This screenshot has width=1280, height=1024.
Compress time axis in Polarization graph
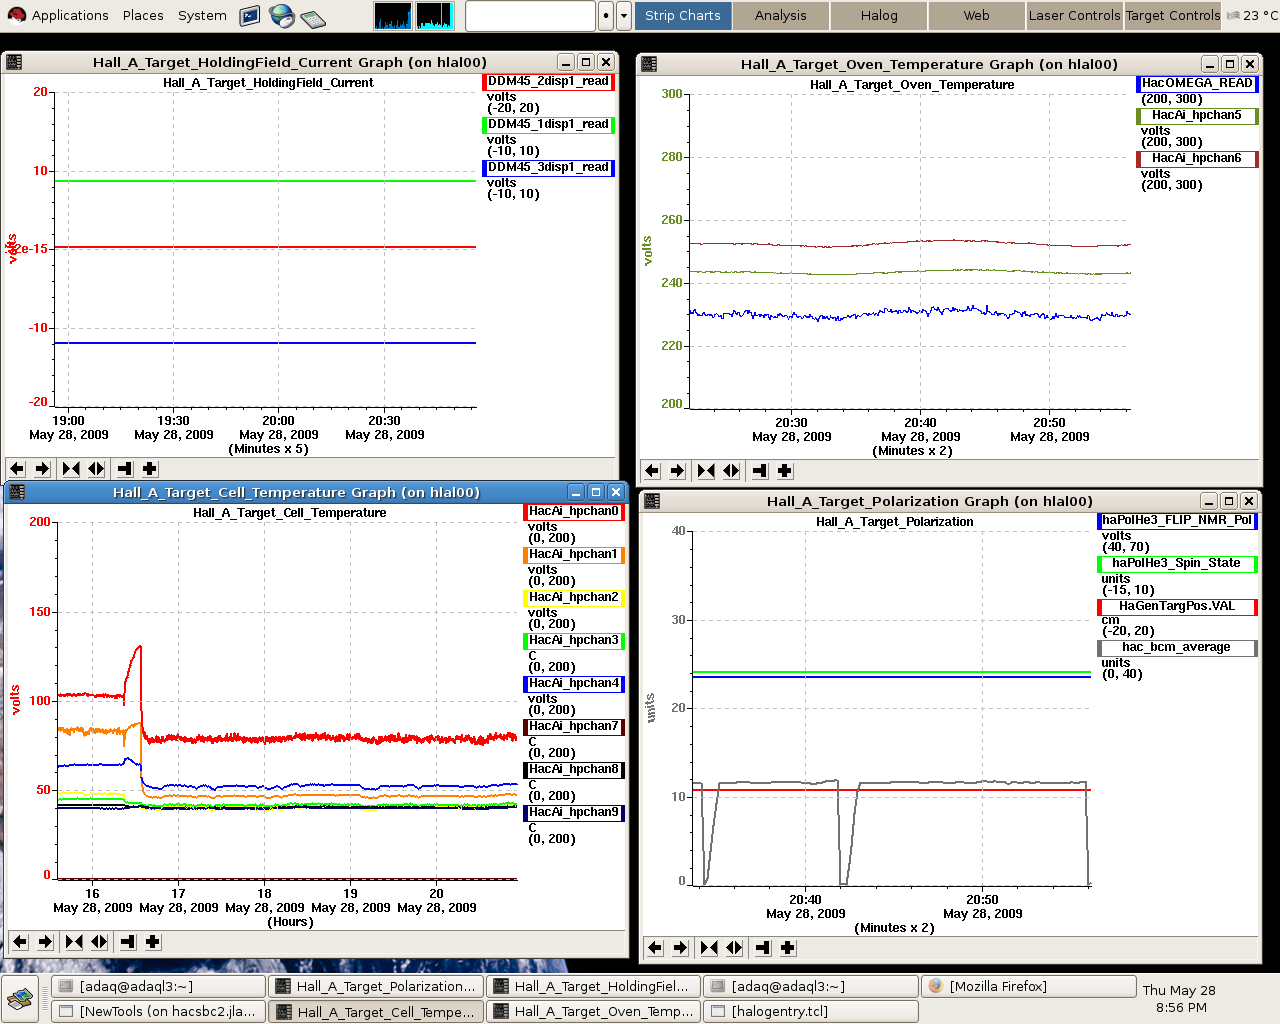click(x=709, y=948)
